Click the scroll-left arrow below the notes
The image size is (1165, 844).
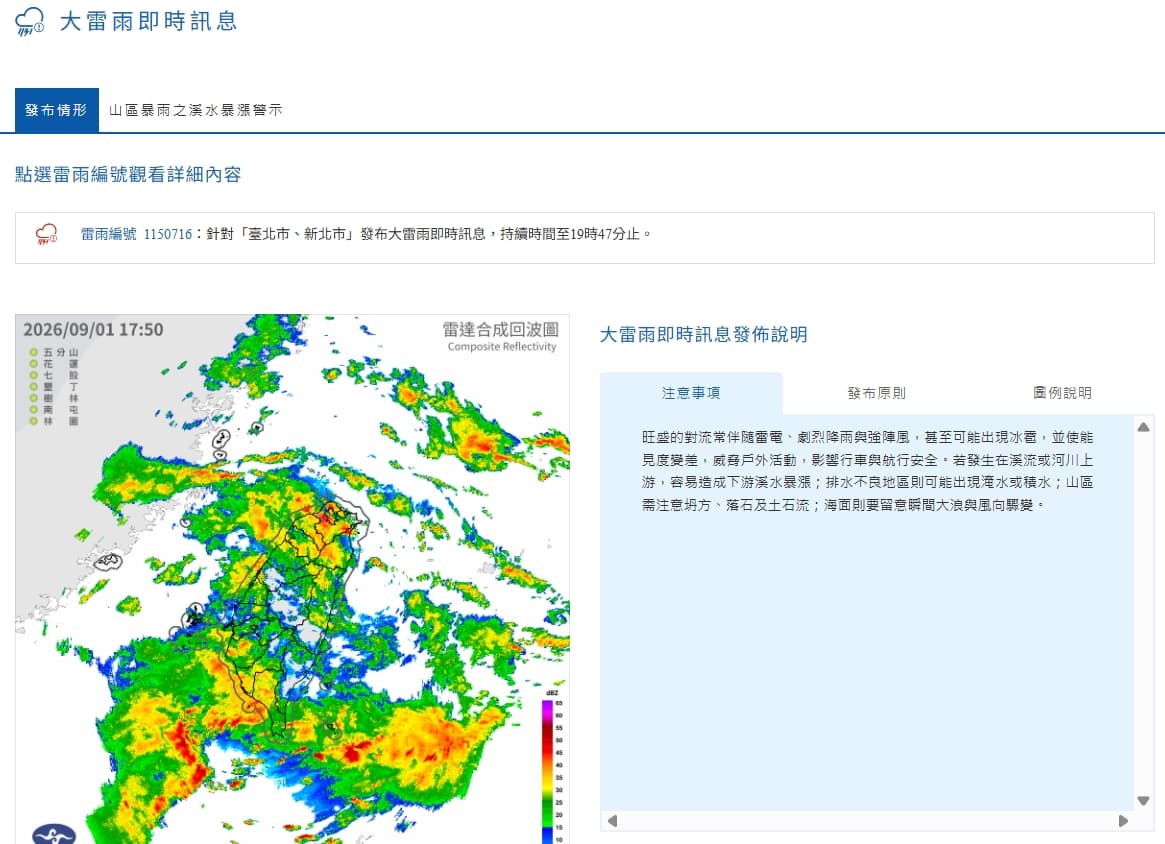click(612, 821)
